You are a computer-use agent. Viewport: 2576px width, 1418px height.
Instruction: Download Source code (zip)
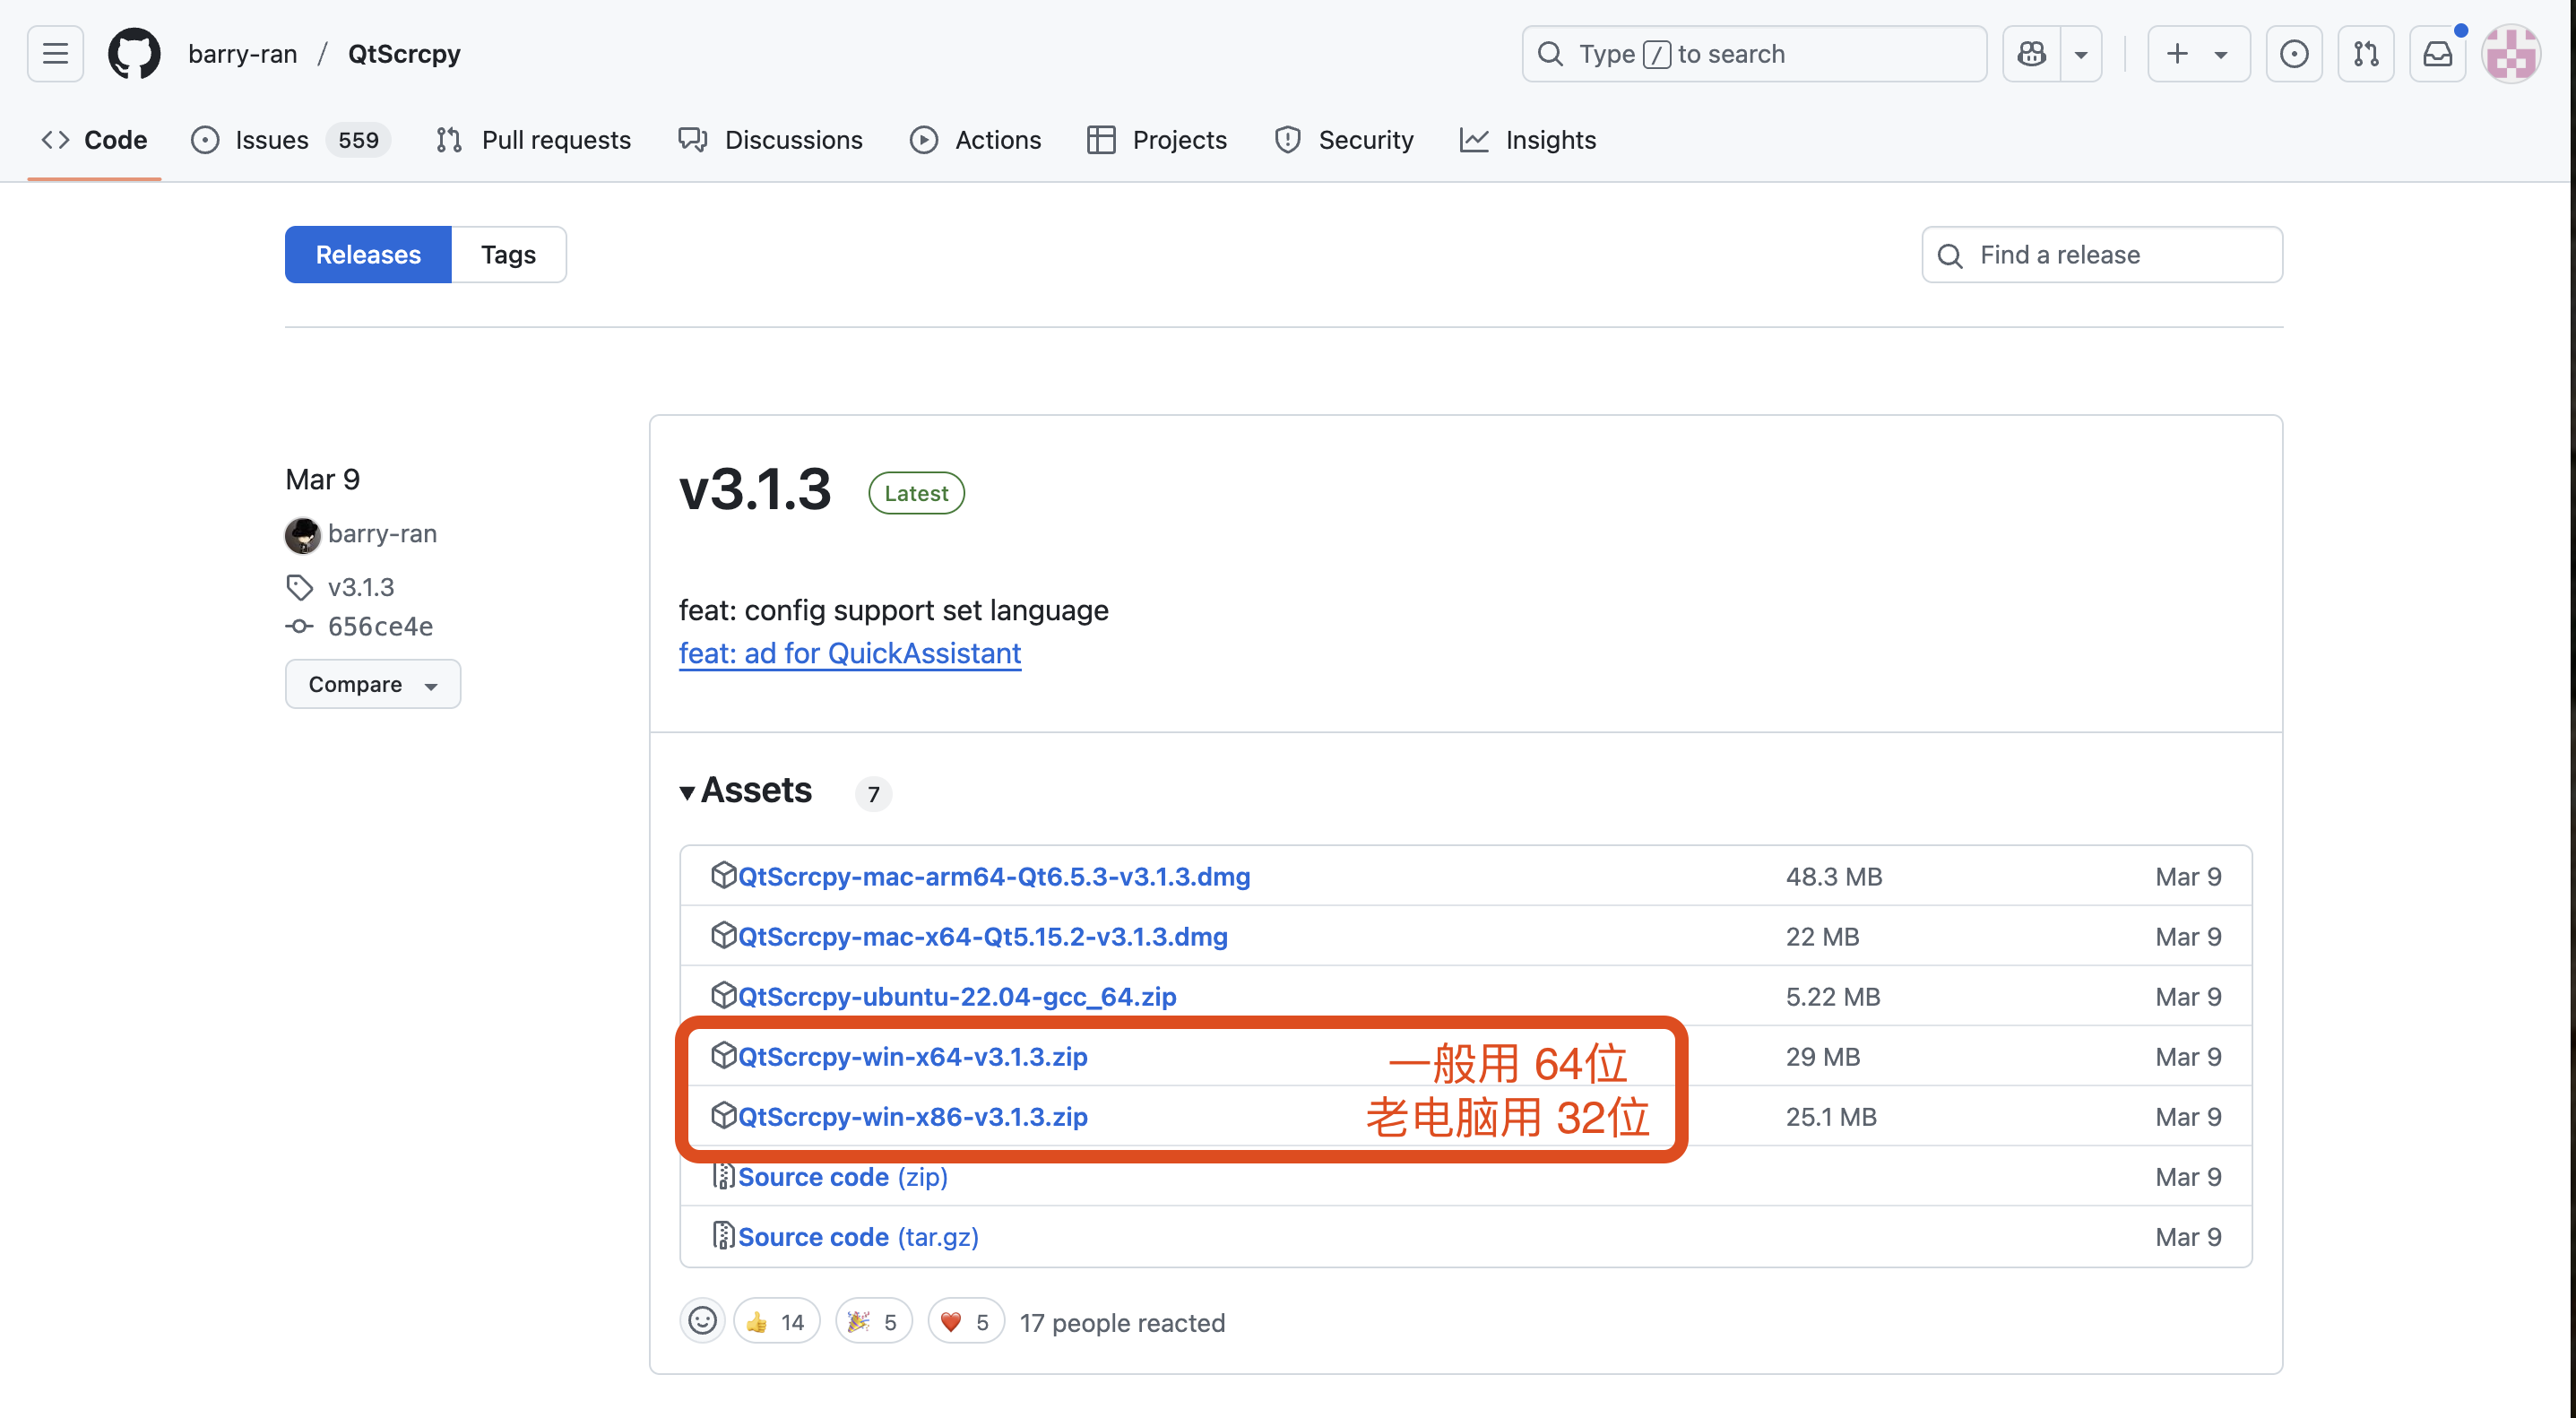pyautogui.click(x=843, y=1177)
